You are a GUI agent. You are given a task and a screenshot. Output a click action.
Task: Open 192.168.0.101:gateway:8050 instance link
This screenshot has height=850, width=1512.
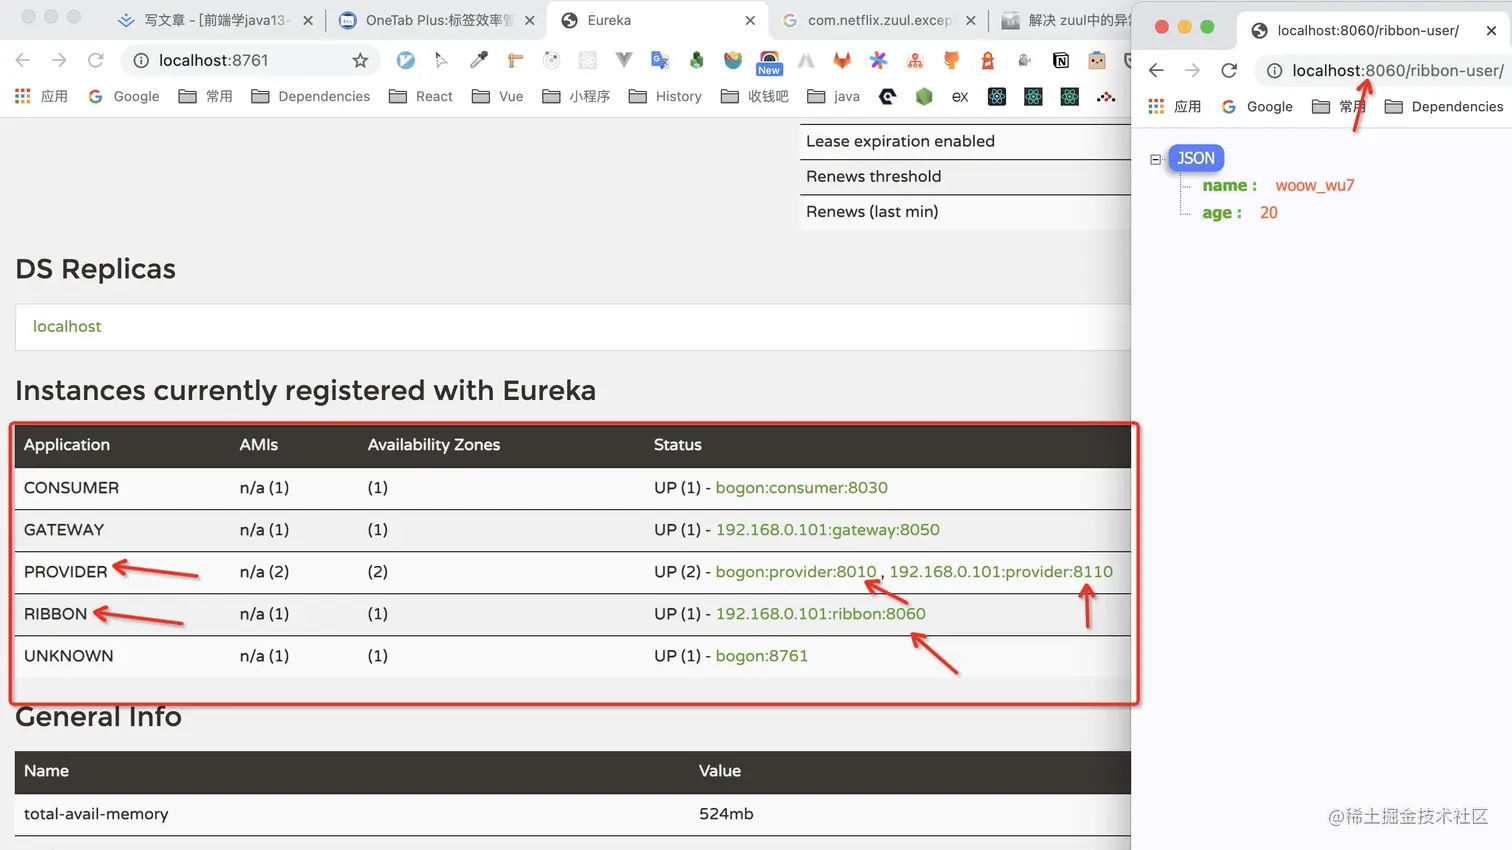(827, 530)
